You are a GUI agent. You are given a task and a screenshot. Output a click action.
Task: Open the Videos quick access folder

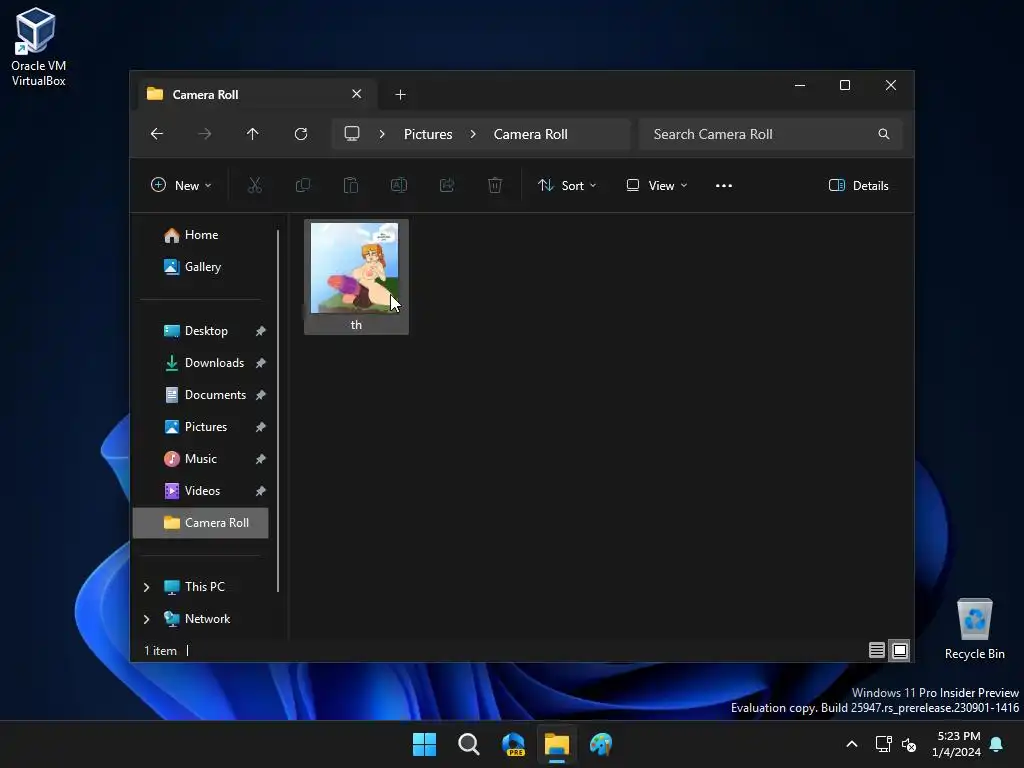click(200, 491)
